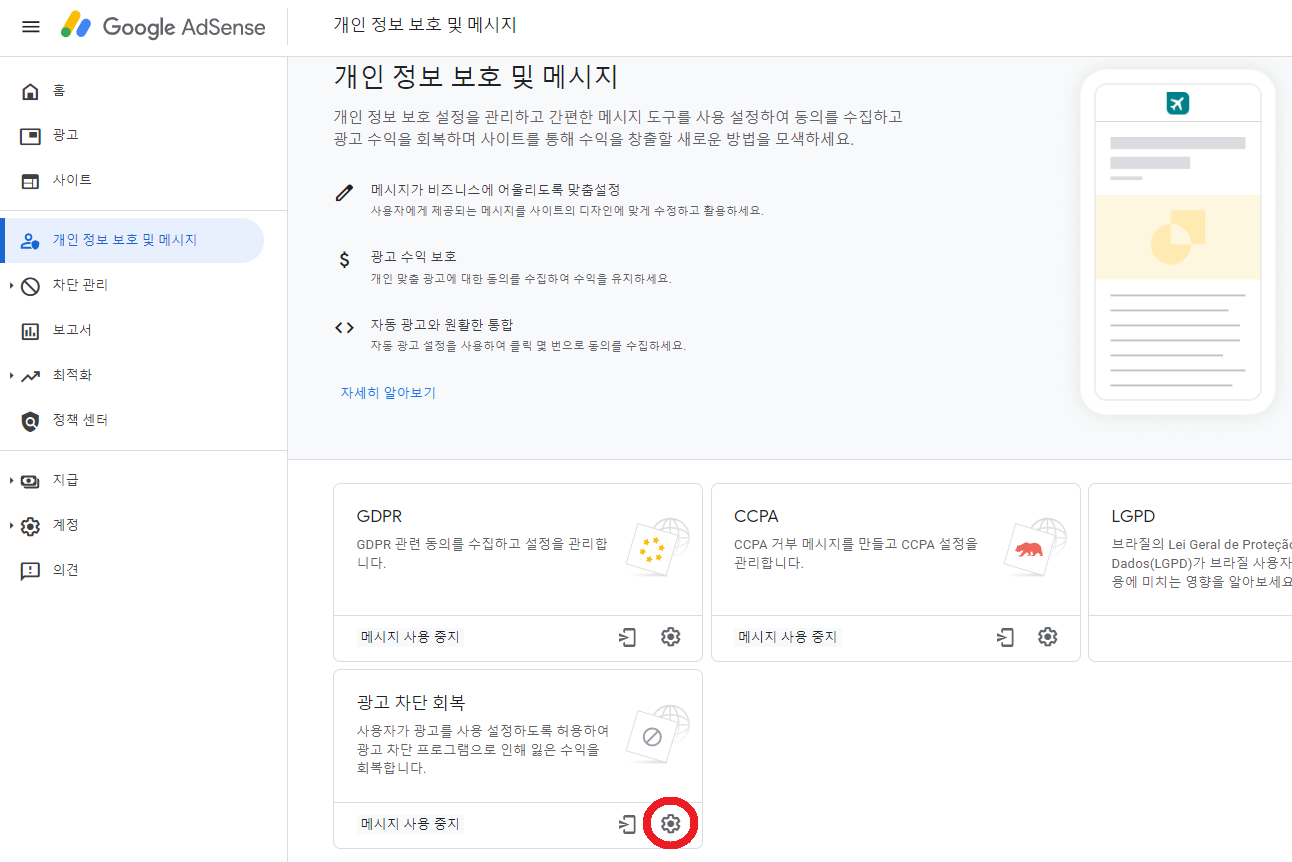The image size is (1292, 862).
Task: Click the 차단 관리 block icon
Action: 31,286
